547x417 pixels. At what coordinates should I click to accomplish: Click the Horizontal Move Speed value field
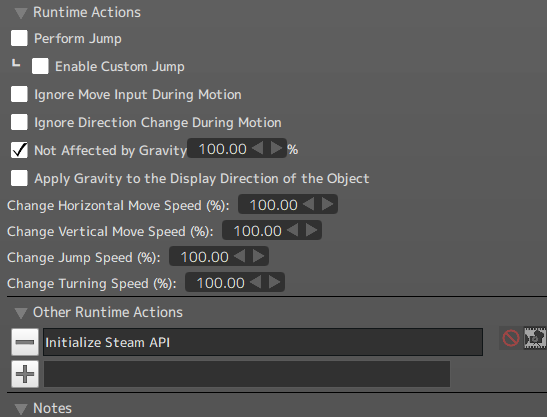point(273,204)
